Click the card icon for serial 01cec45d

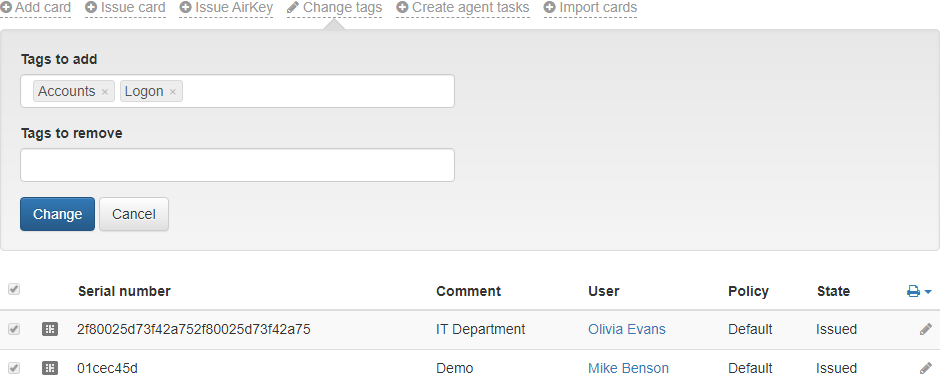50,368
